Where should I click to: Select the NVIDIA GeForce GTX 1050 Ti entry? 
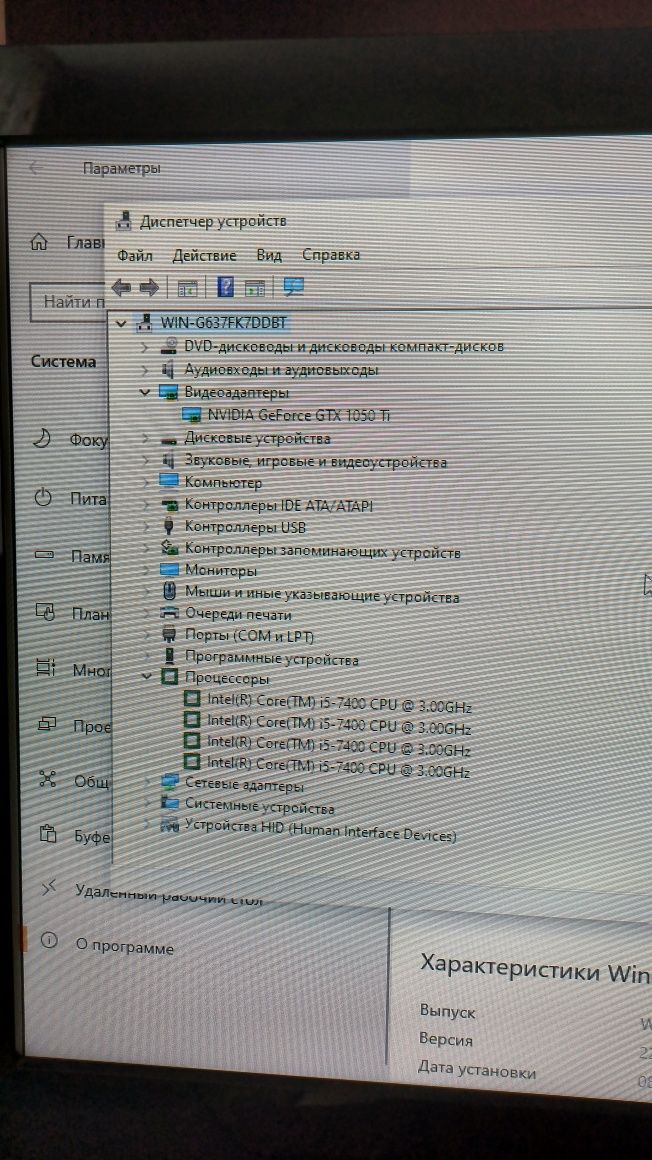tap(299, 416)
